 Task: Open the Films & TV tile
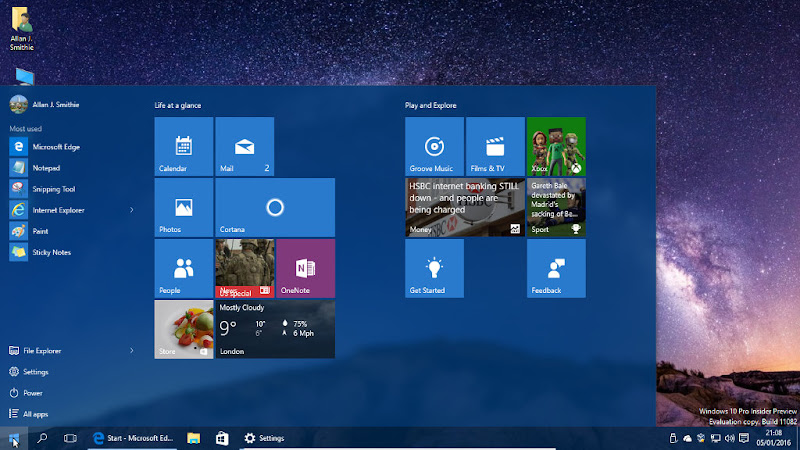(495, 146)
